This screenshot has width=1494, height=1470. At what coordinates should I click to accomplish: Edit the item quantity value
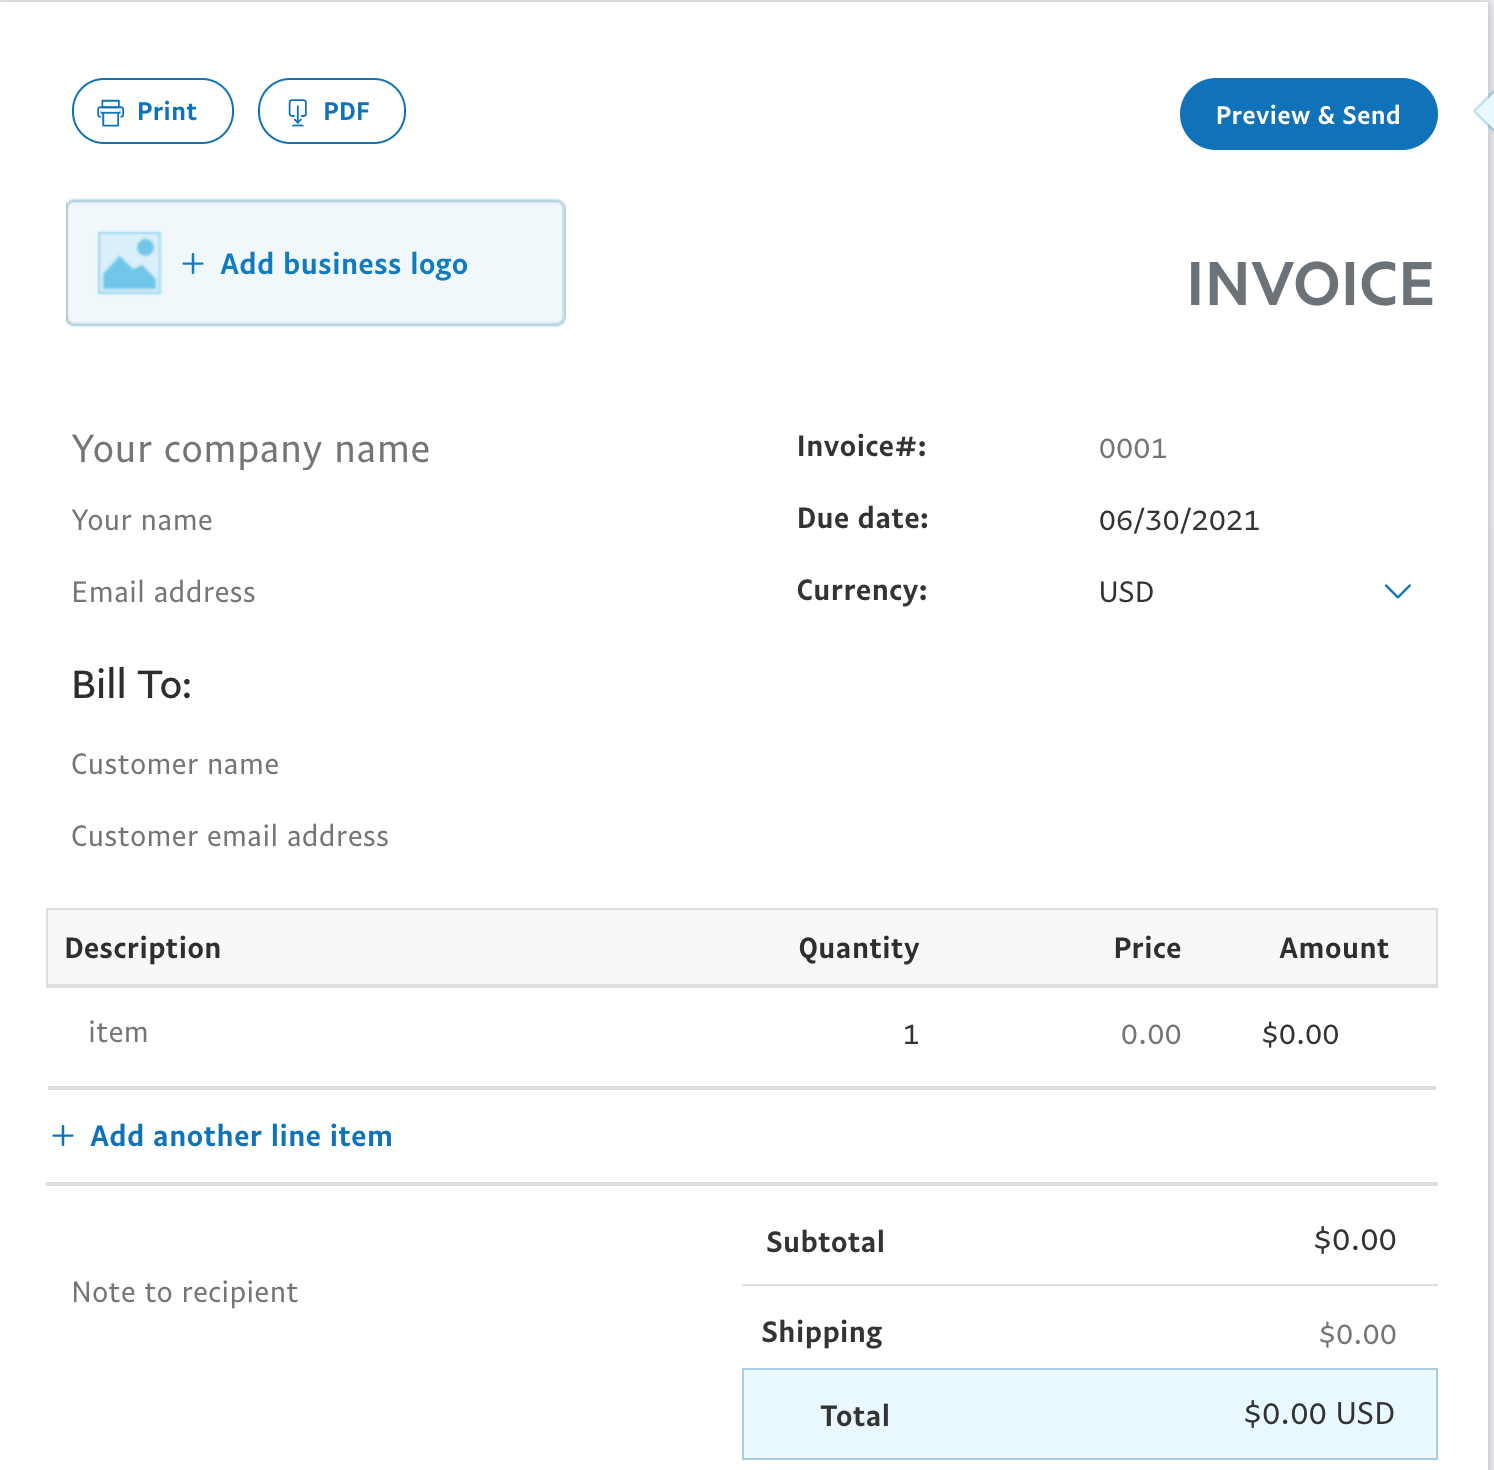pyautogui.click(x=910, y=1034)
